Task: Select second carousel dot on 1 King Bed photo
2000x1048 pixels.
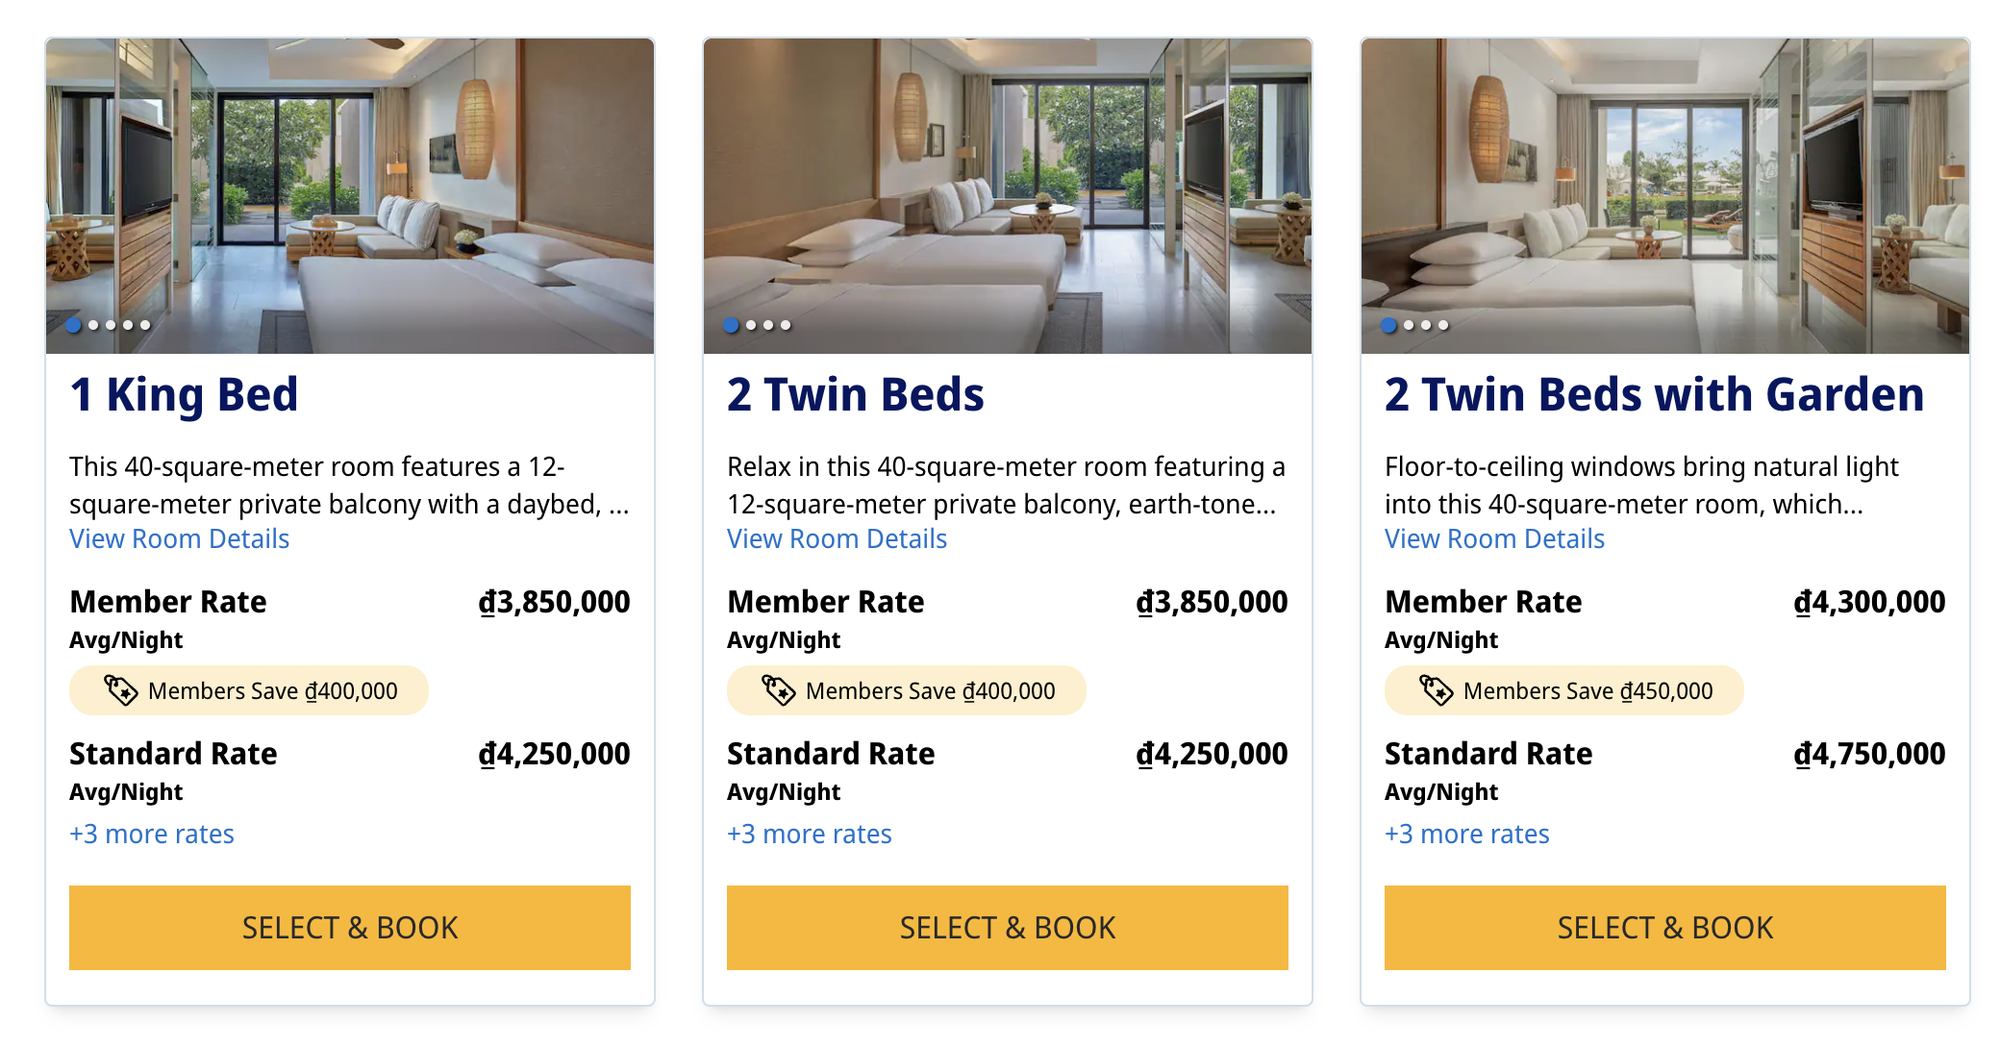Action: [x=93, y=325]
